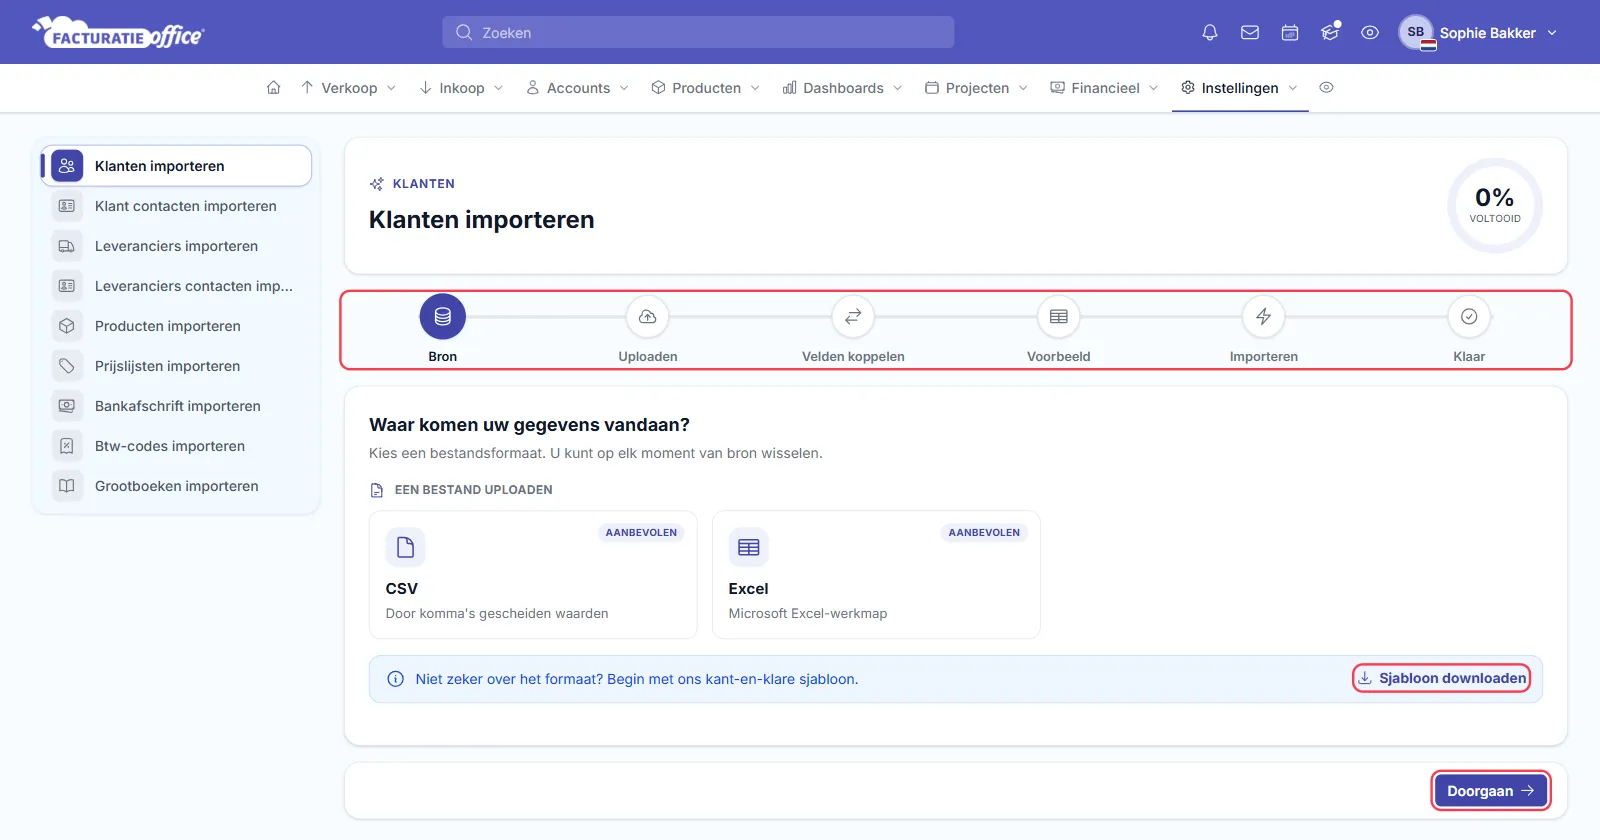Click Bankafschrift importeren icon
The width and height of the screenshot is (1600, 840).
[x=67, y=406]
